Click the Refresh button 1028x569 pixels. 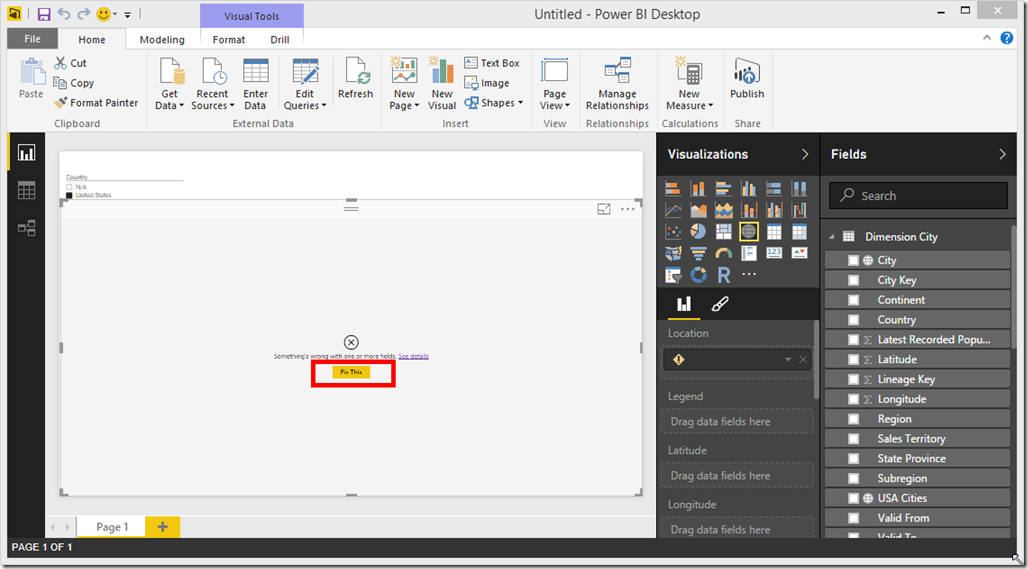pos(355,78)
